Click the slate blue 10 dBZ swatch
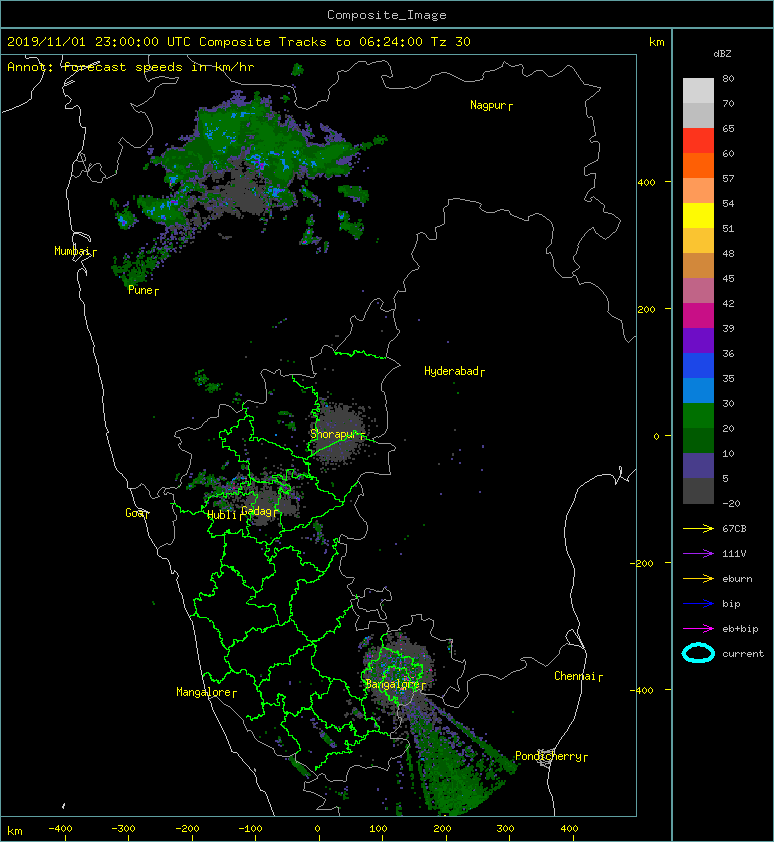This screenshot has height=842, width=774. 698,465
